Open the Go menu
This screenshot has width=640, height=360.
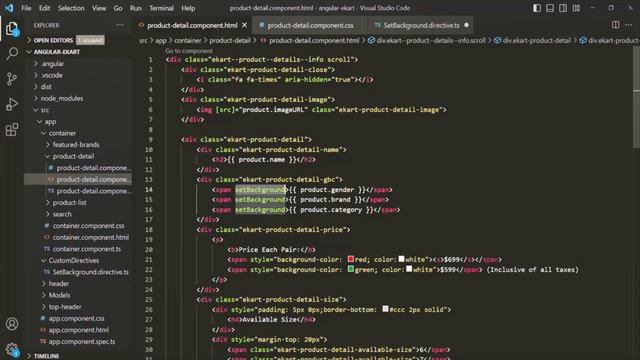click(x=118, y=8)
